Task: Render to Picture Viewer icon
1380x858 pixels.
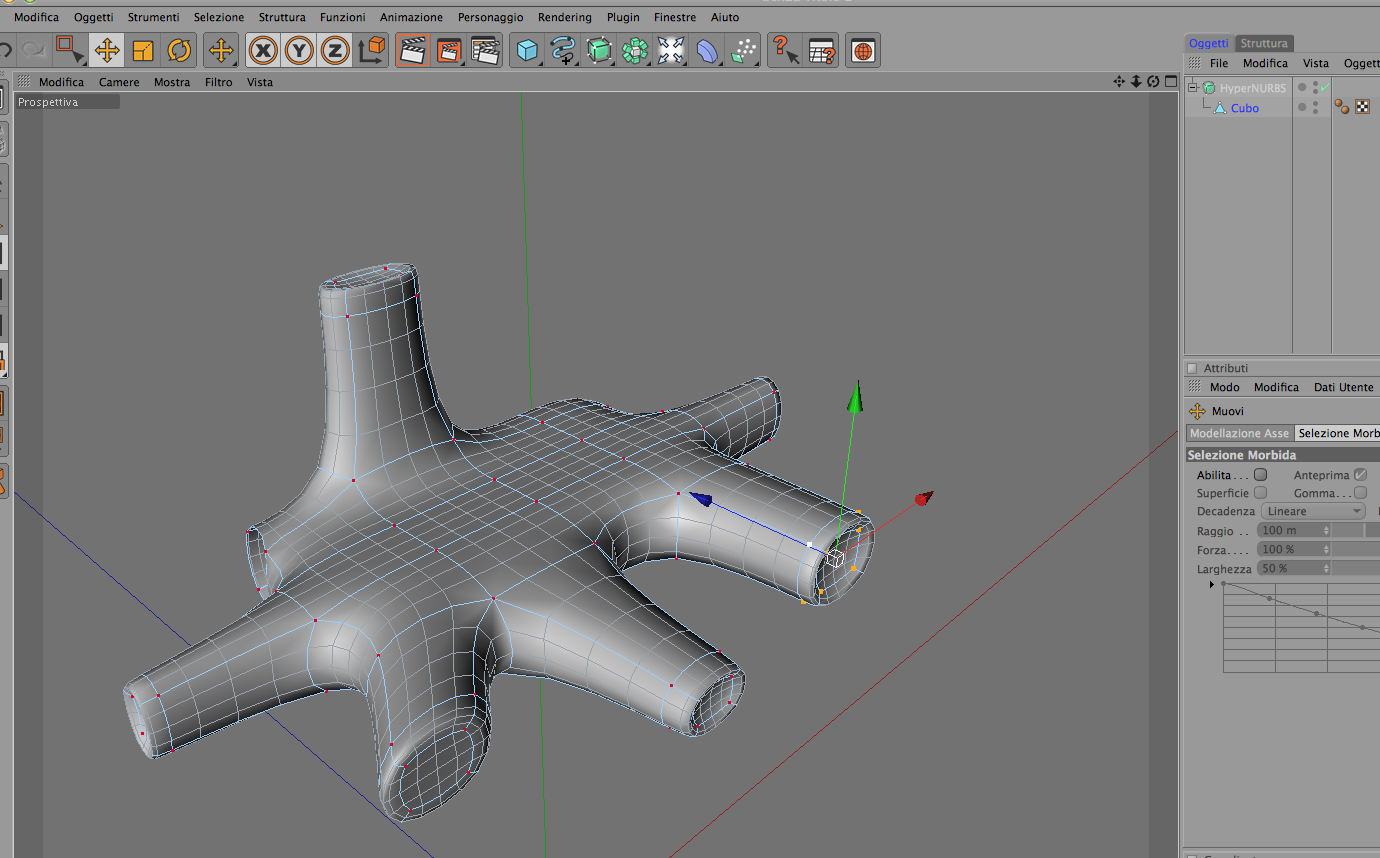Action: tap(449, 50)
